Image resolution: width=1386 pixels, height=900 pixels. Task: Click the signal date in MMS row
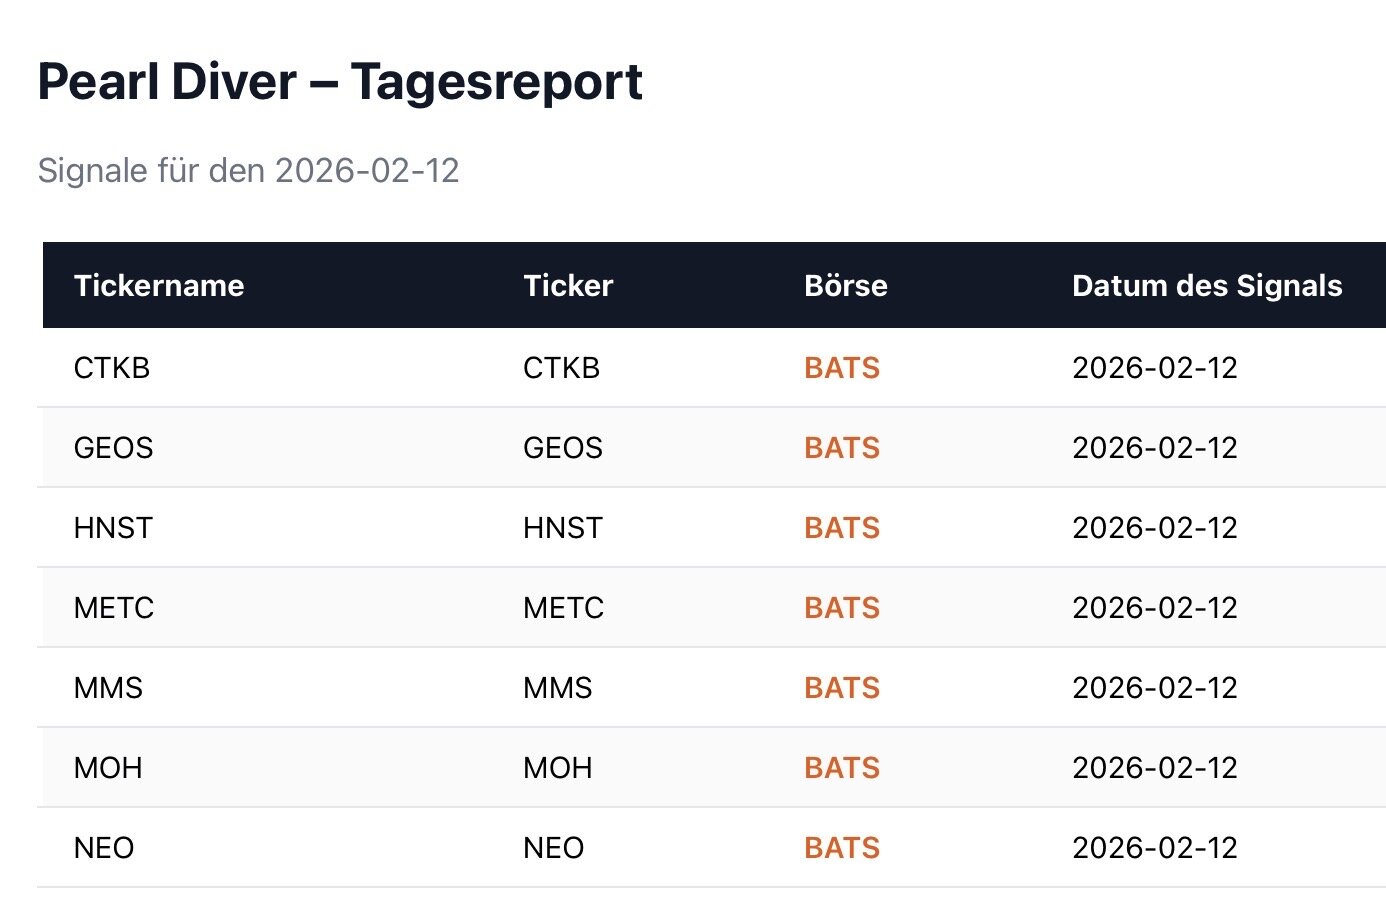pos(1154,688)
